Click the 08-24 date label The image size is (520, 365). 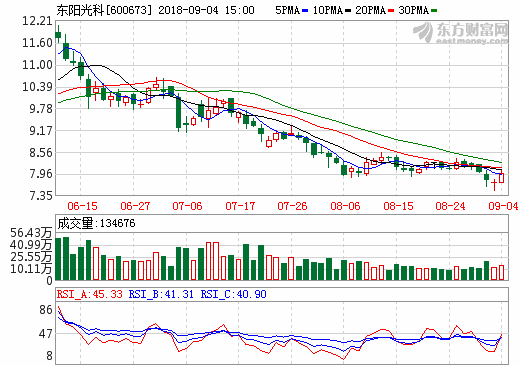coord(450,206)
